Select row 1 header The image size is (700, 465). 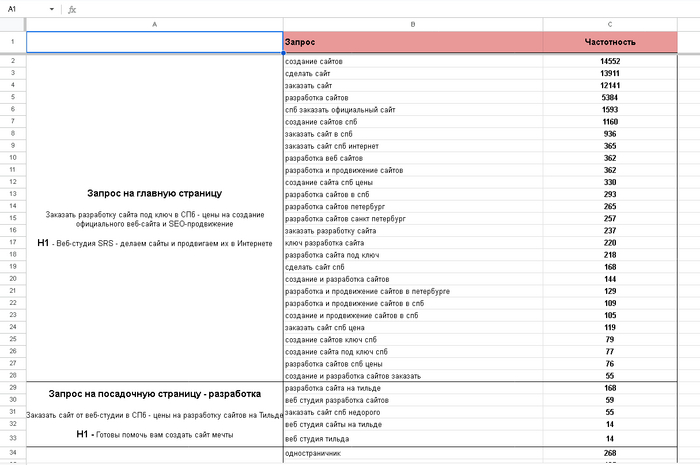click(x=12, y=42)
